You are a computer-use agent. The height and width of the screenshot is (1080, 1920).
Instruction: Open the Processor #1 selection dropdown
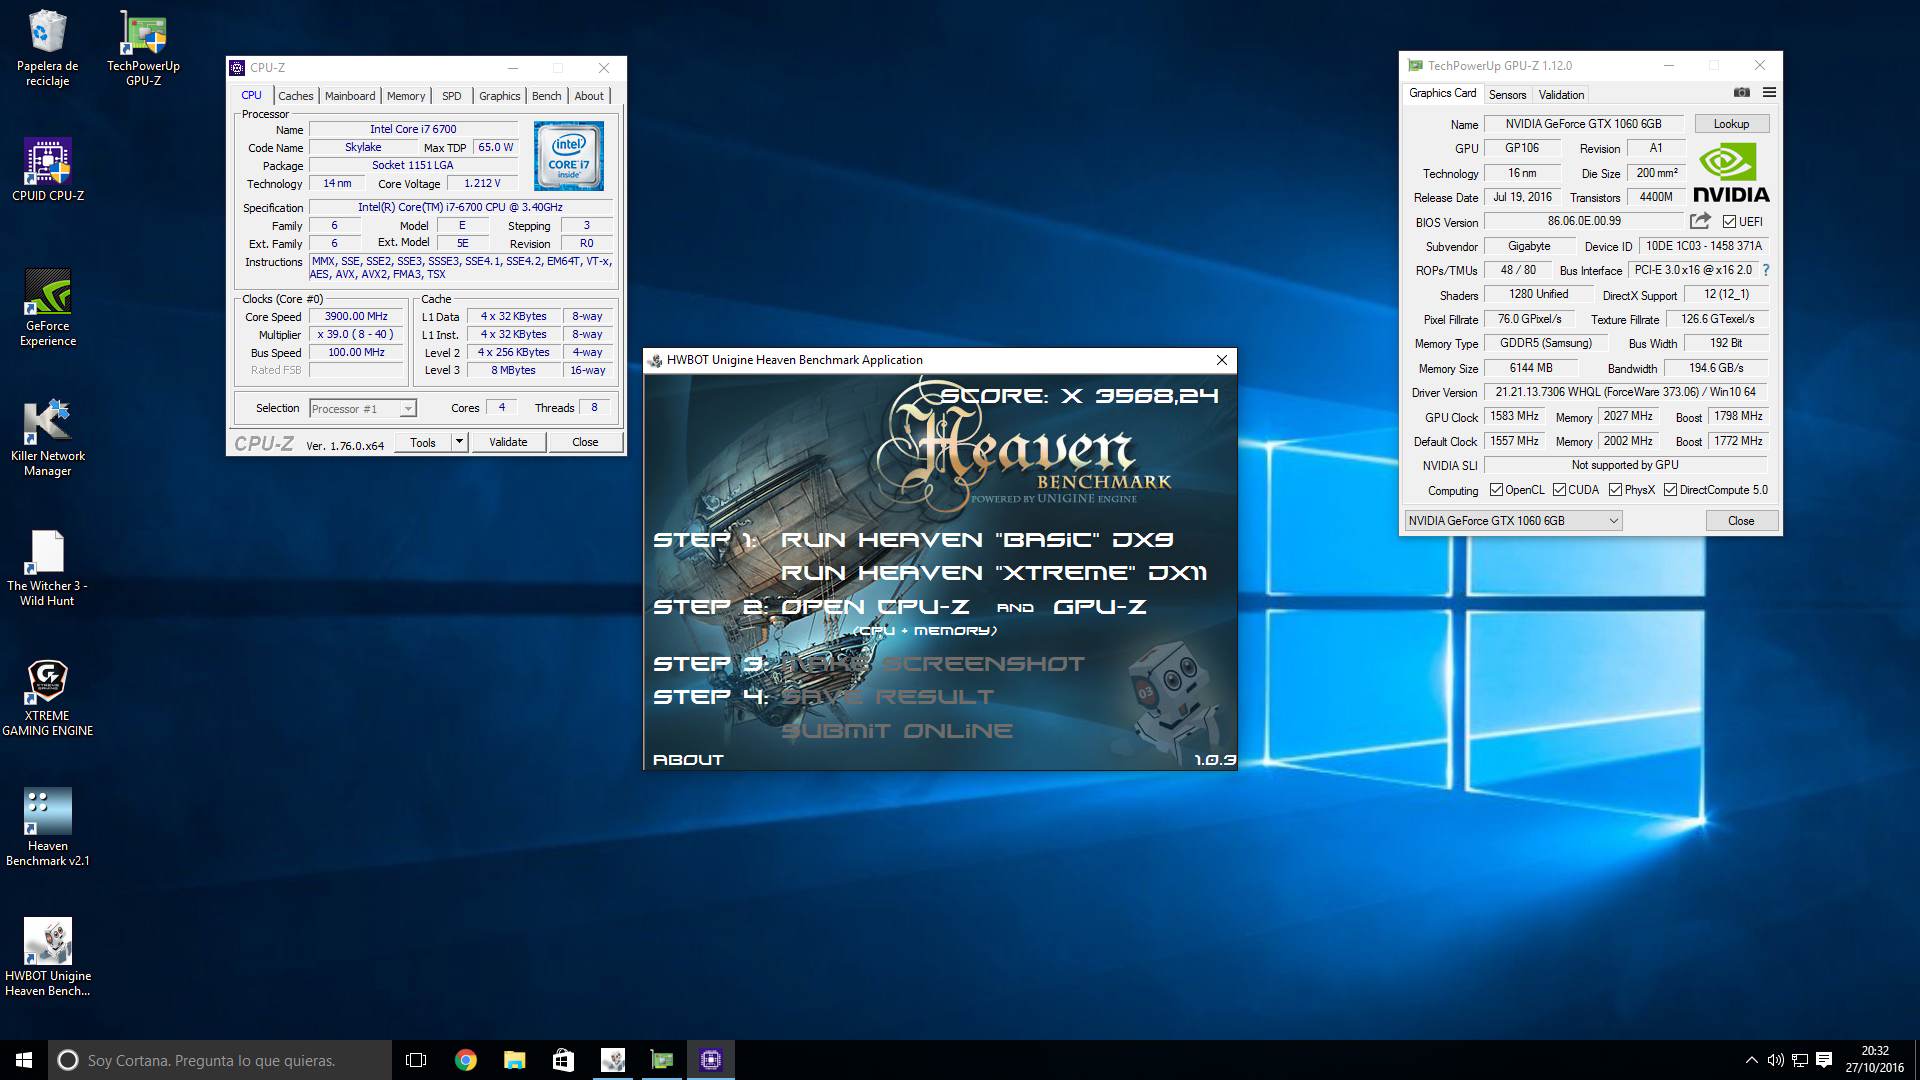click(362, 408)
